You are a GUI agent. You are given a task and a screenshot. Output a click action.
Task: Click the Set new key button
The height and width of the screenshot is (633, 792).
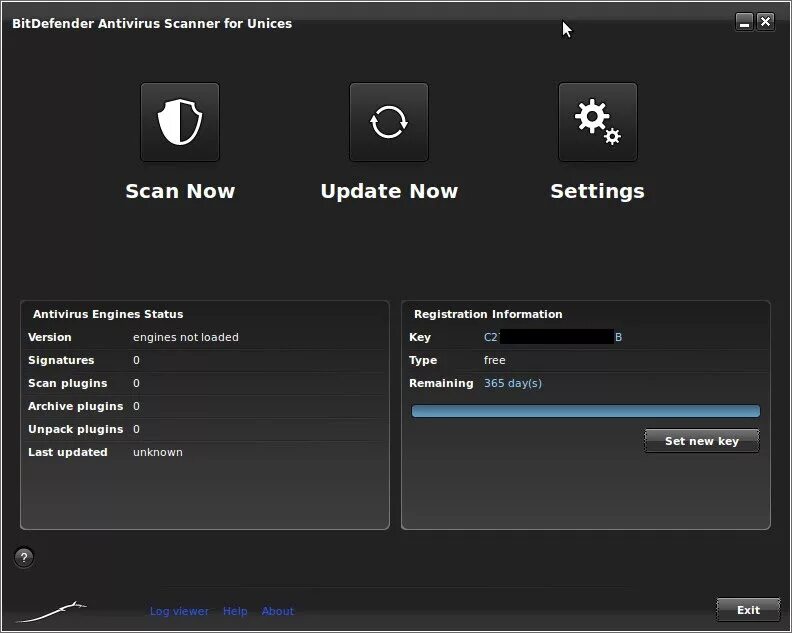702,441
